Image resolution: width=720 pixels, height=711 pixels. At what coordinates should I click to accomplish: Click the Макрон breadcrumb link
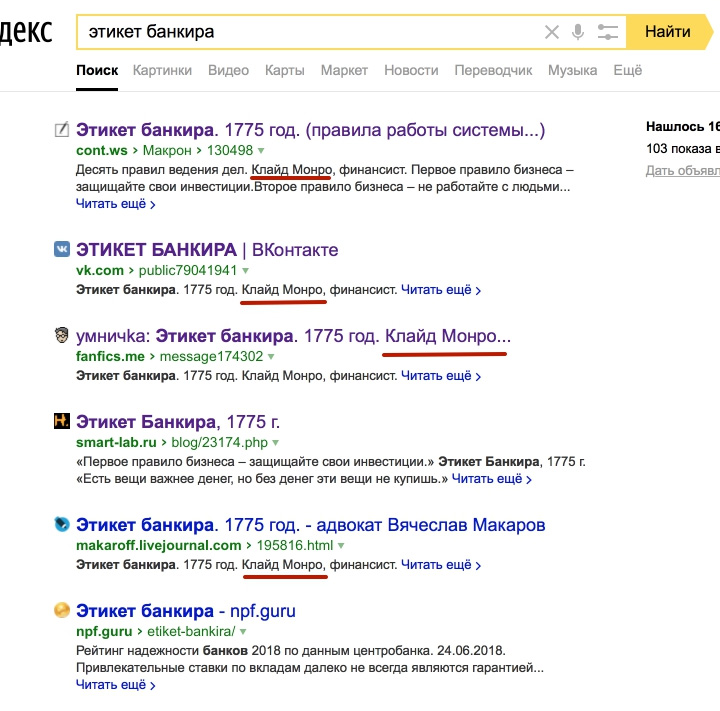click(x=167, y=150)
